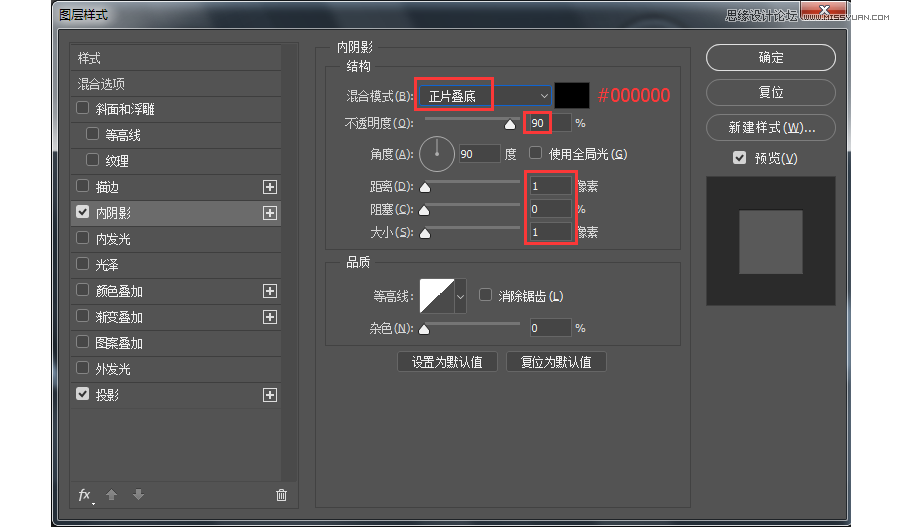Screen dimensions: 900x527
Task: Enable 描边 checkbox
Action: coord(83,186)
